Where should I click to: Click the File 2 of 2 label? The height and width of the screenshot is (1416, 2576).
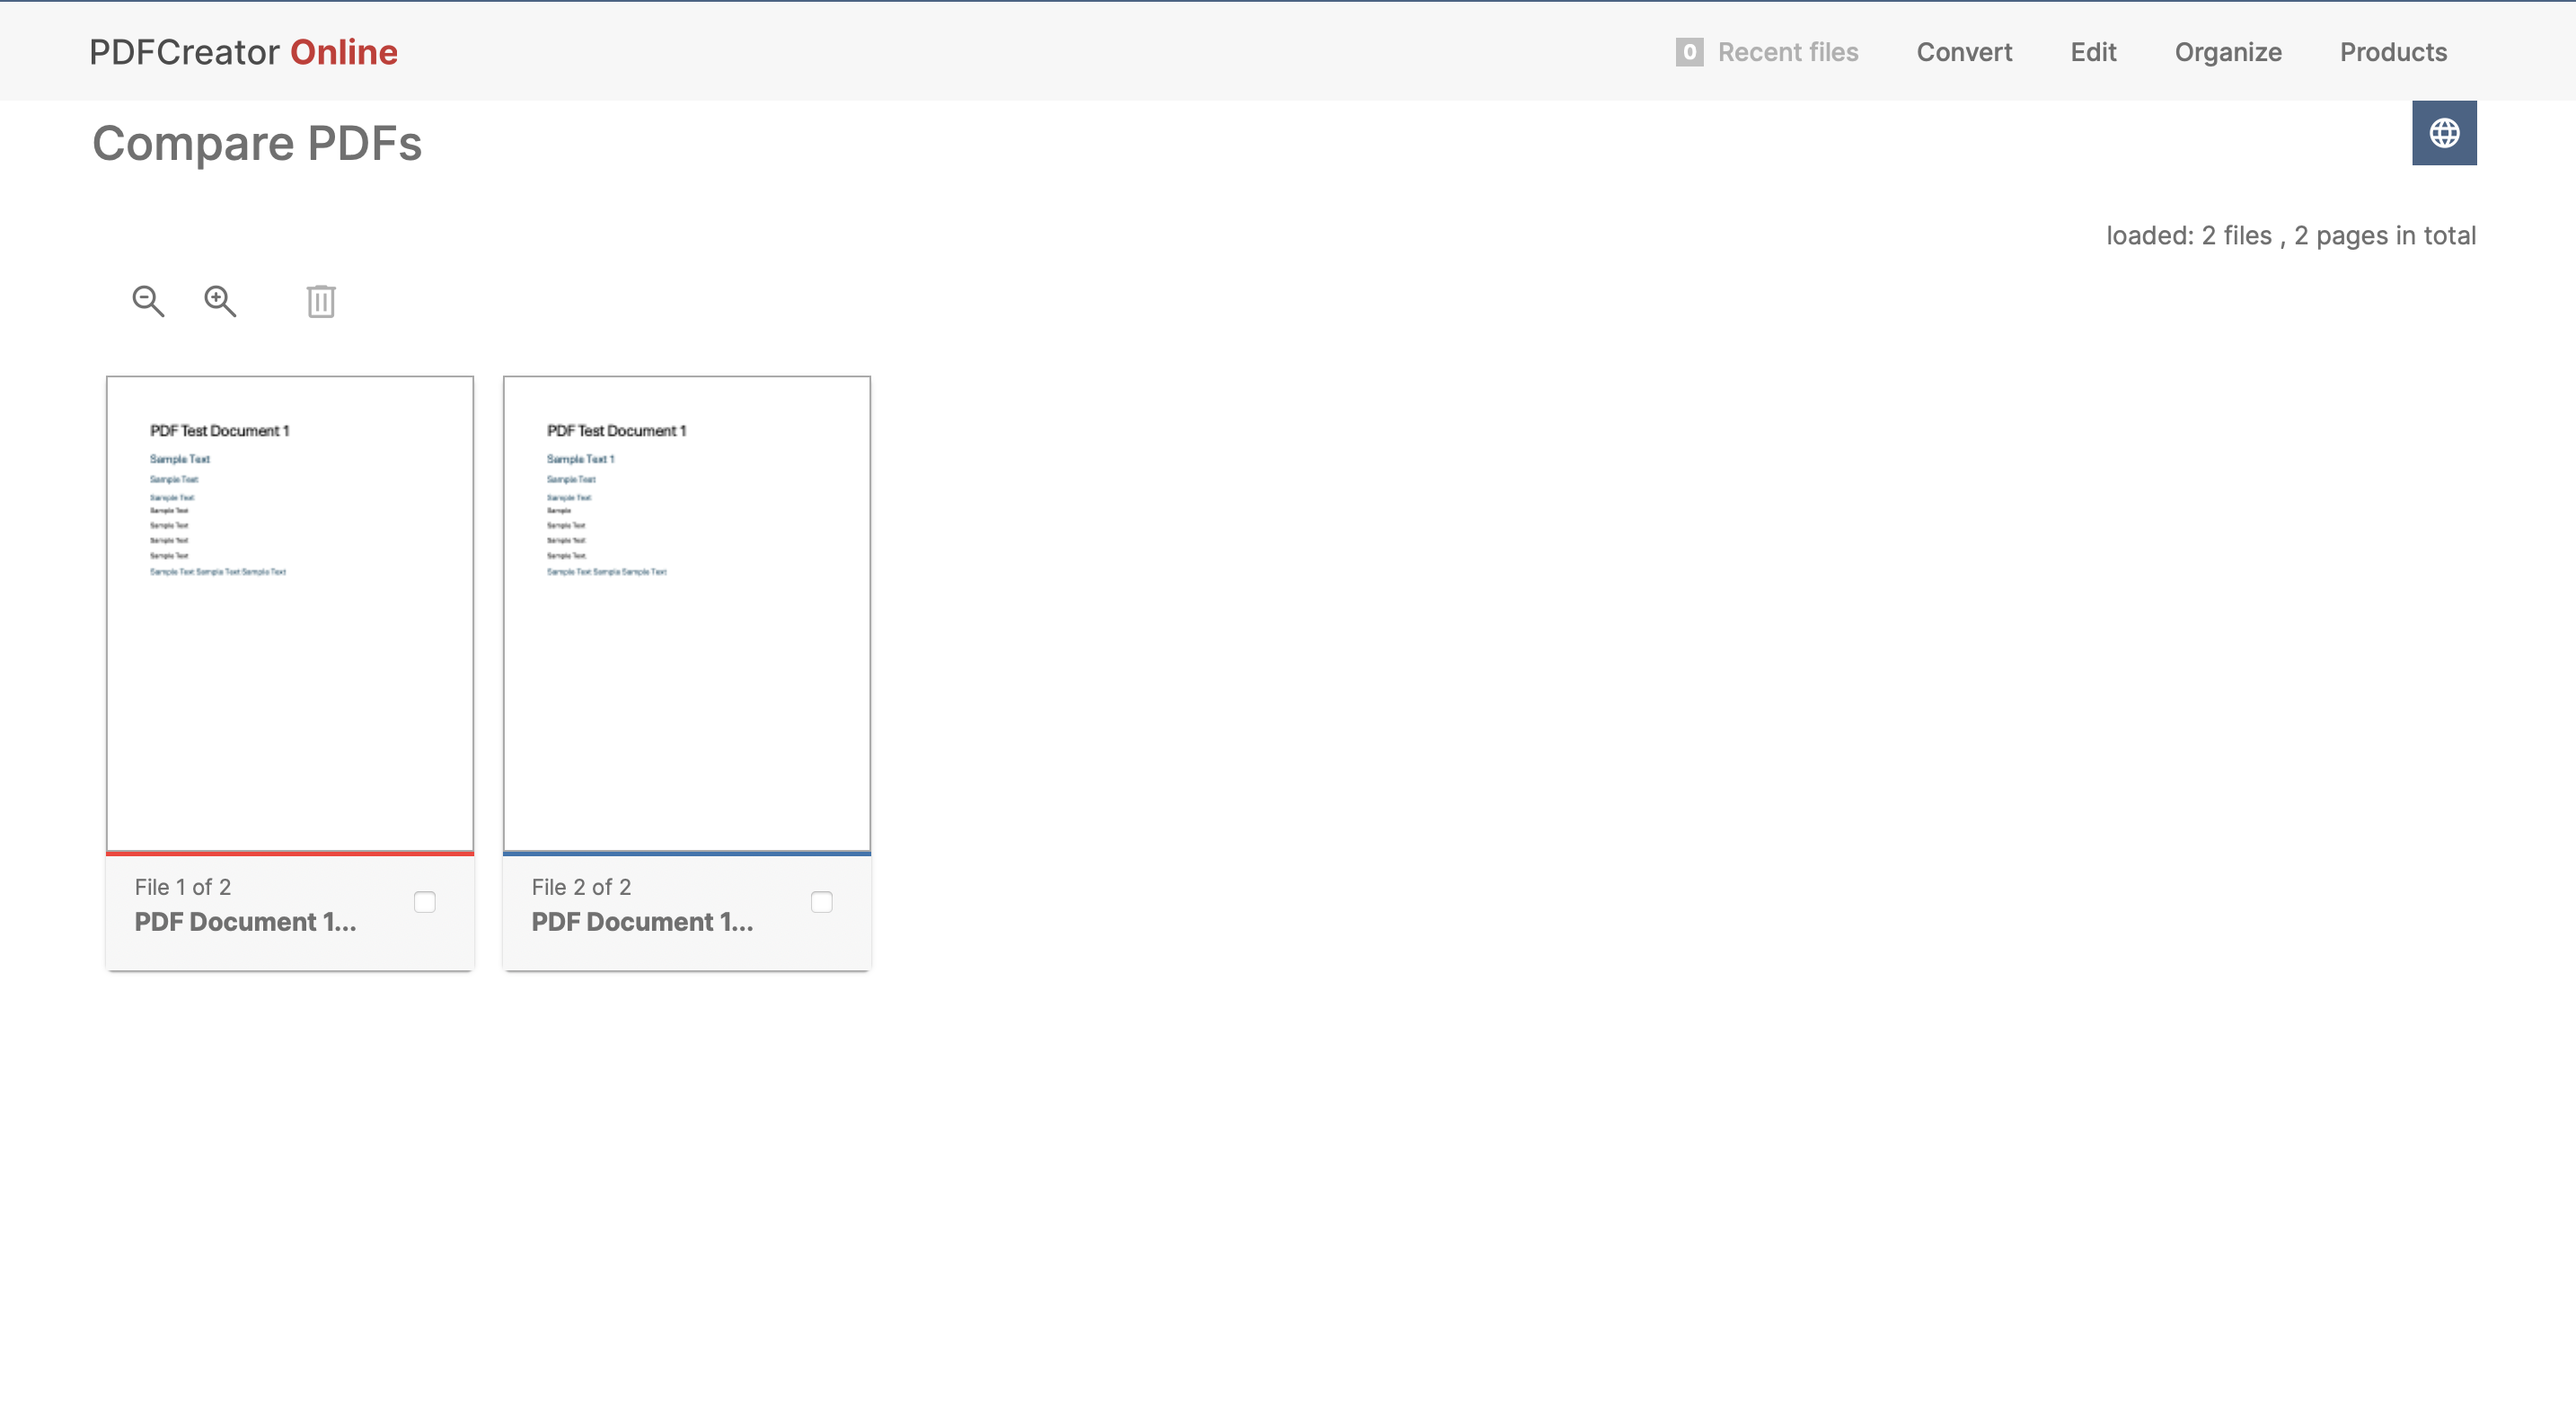(x=581, y=886)
